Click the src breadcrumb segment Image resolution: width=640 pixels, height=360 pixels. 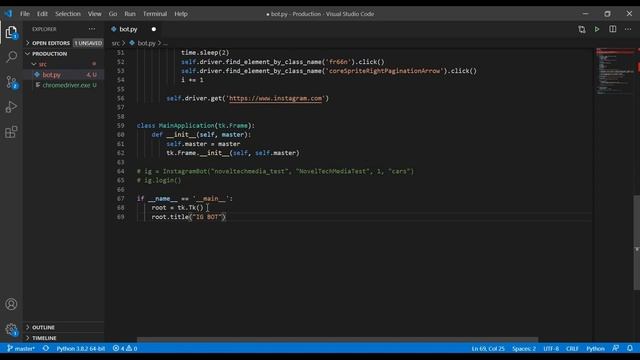(116, 43)
